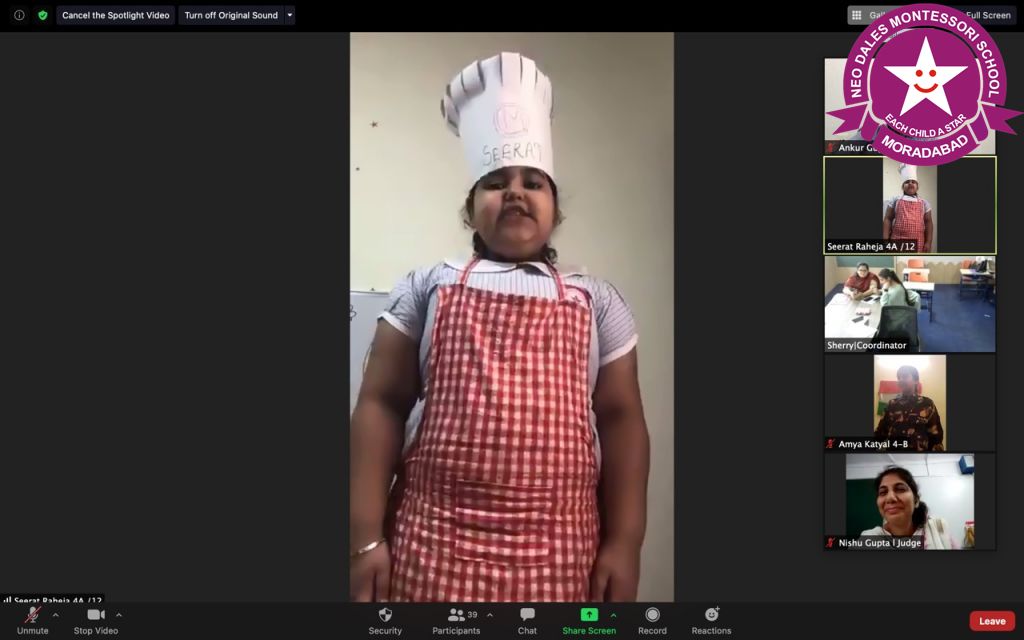Open the Participants panel

pos(456,621)
